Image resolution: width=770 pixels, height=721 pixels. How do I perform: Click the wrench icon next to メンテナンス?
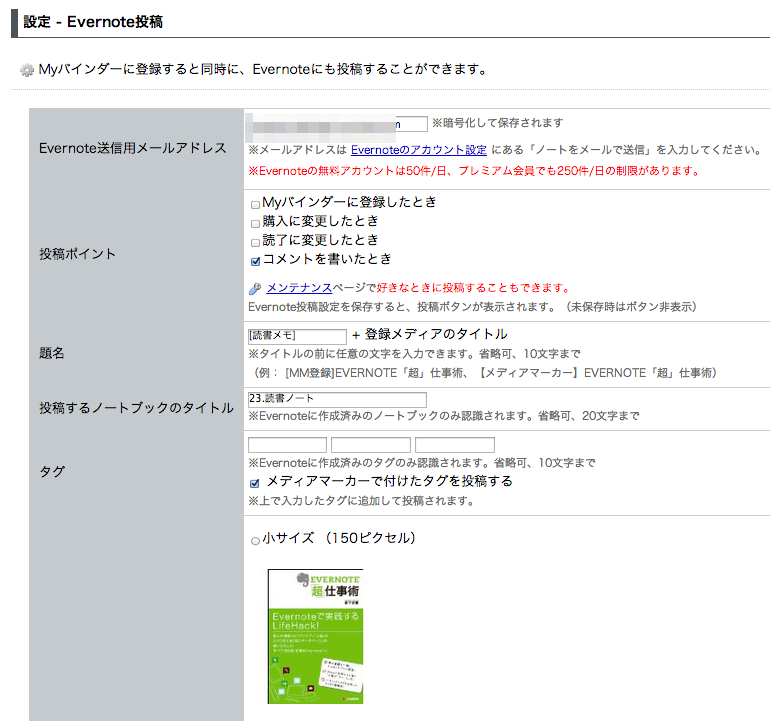255,288
